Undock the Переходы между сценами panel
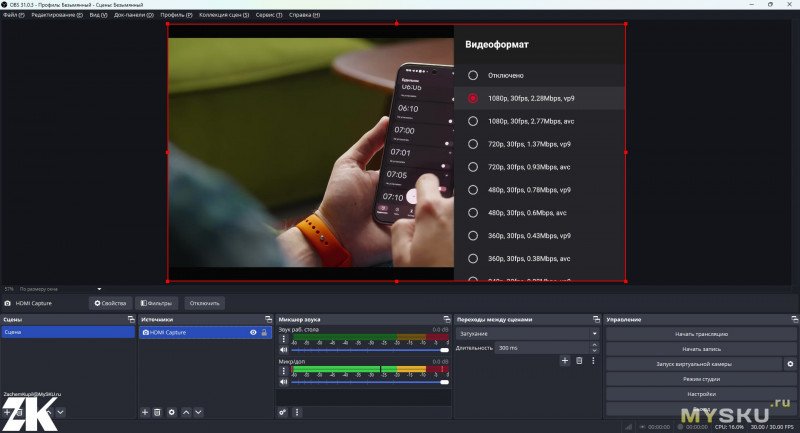 [596, 319]
